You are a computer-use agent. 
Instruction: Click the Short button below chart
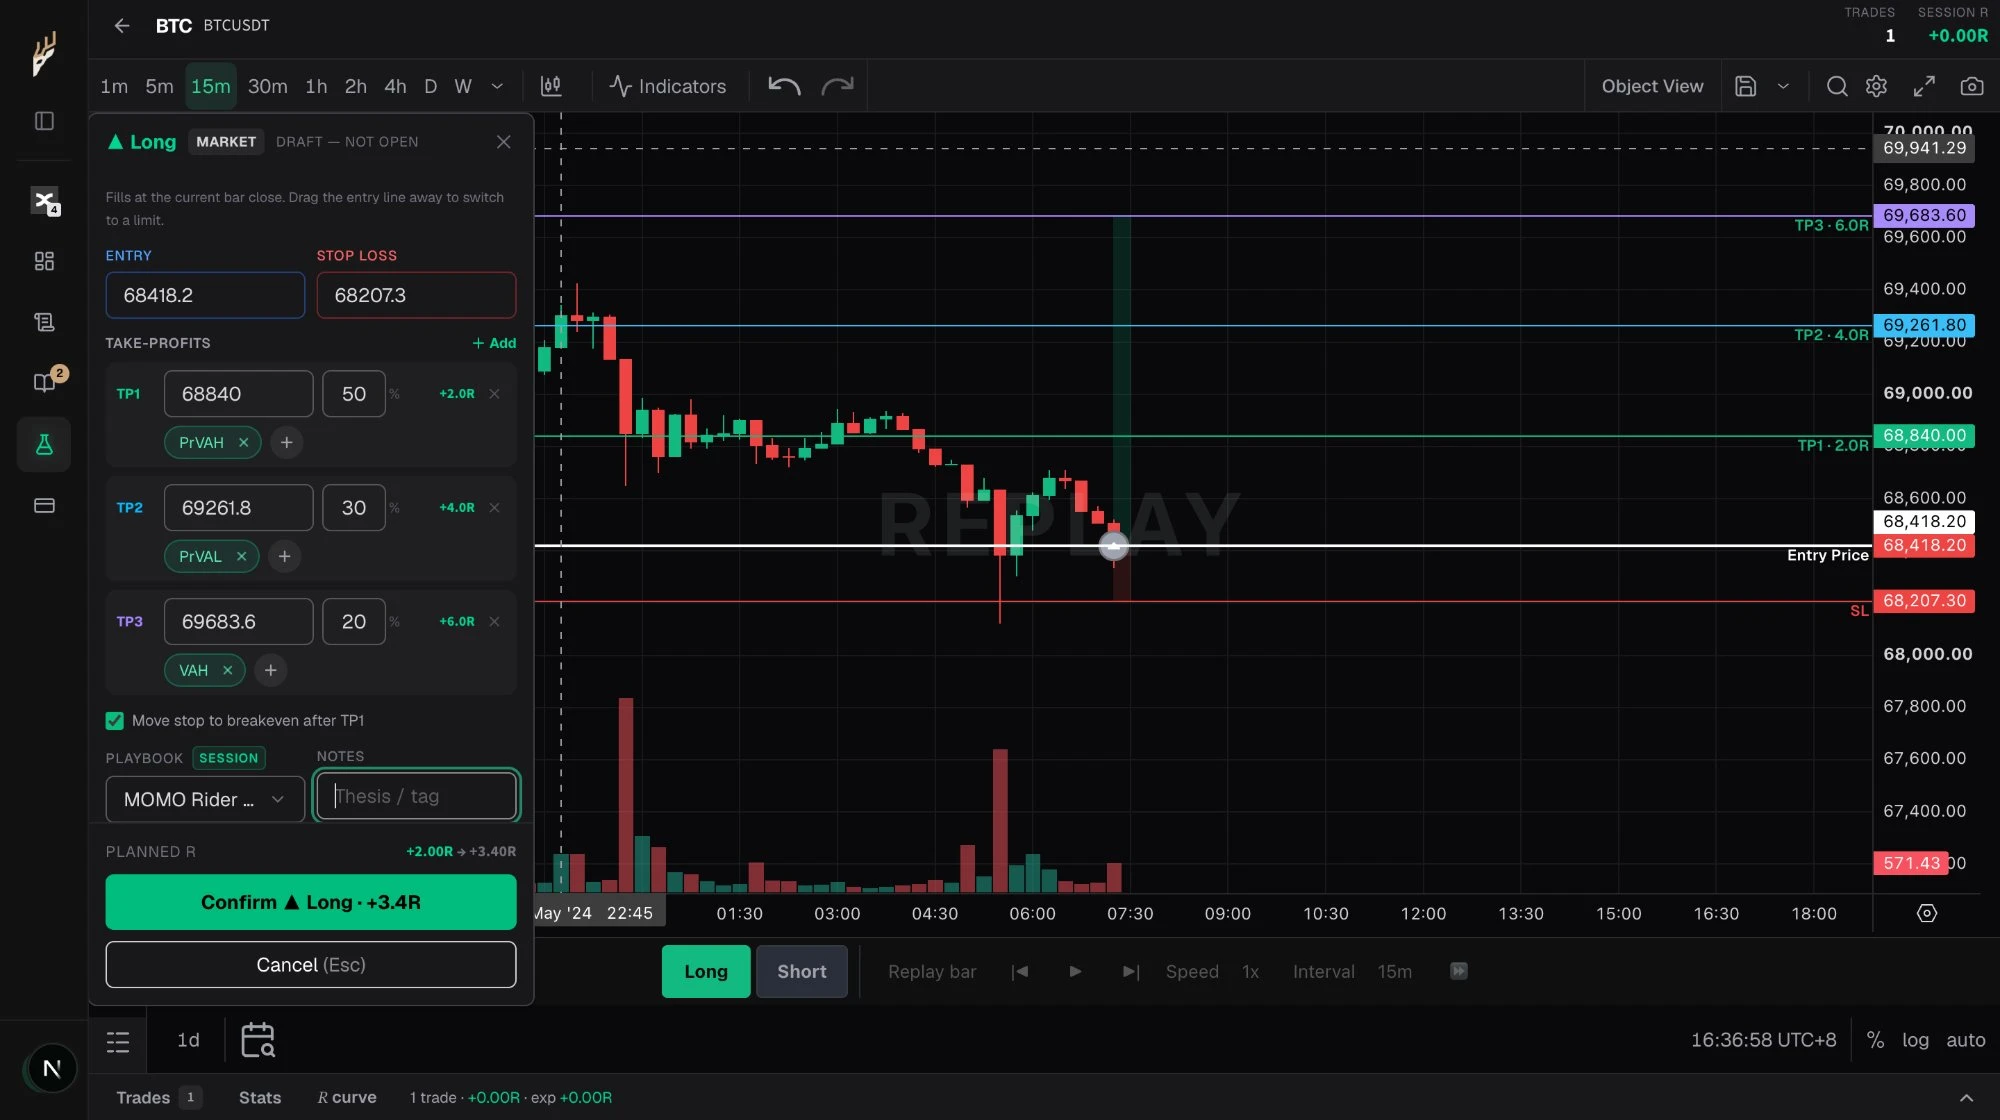tap(801, 971)
